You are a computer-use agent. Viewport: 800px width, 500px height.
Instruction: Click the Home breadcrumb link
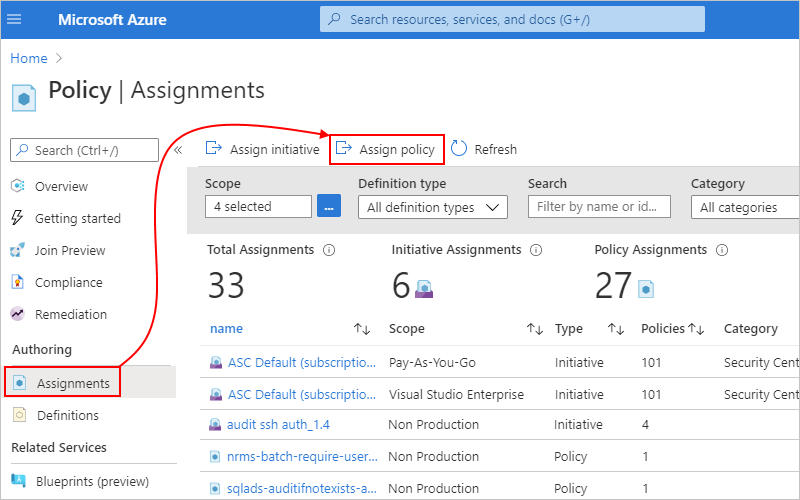29,59
